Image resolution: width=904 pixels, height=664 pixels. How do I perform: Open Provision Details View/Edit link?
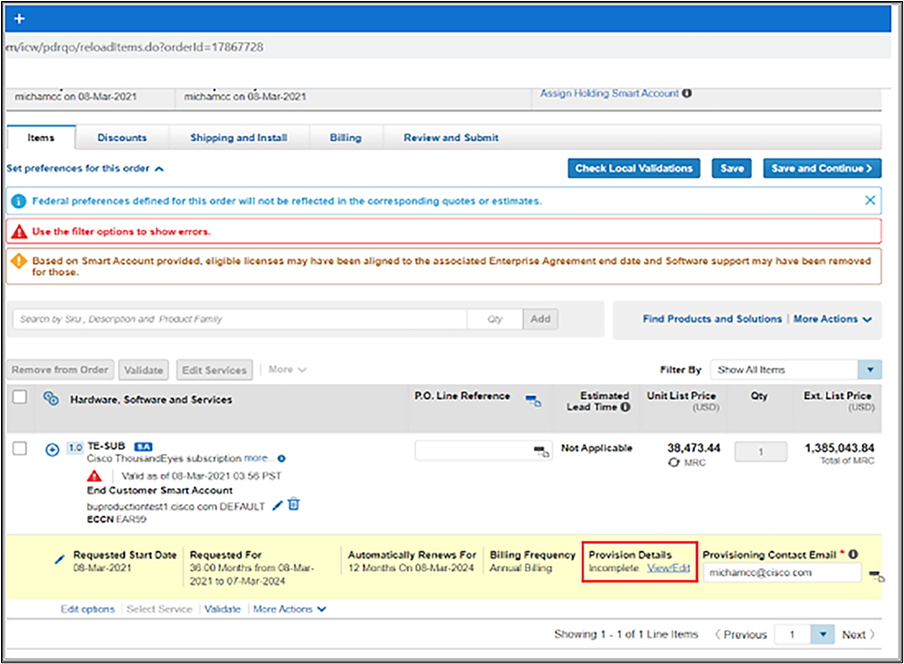(x=668, y=568)
